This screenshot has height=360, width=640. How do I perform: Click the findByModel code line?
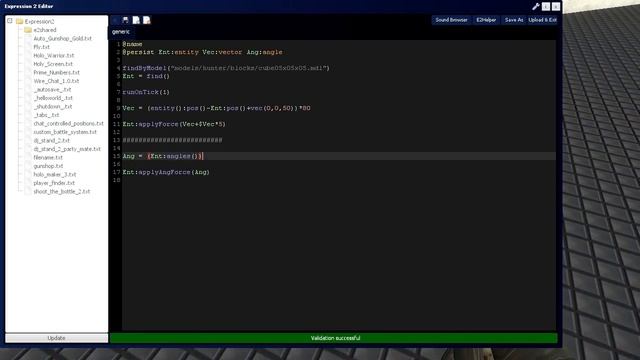pyautogui.click(x=226, y=68)
